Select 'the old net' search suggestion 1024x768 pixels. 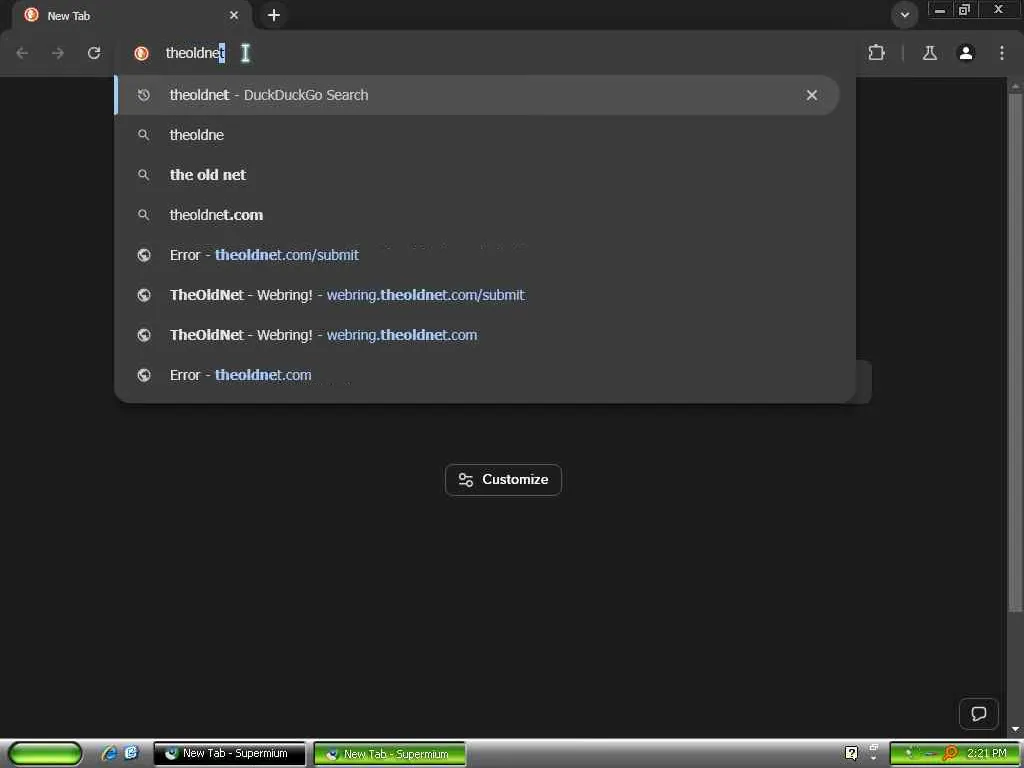[x=477, y=175]
